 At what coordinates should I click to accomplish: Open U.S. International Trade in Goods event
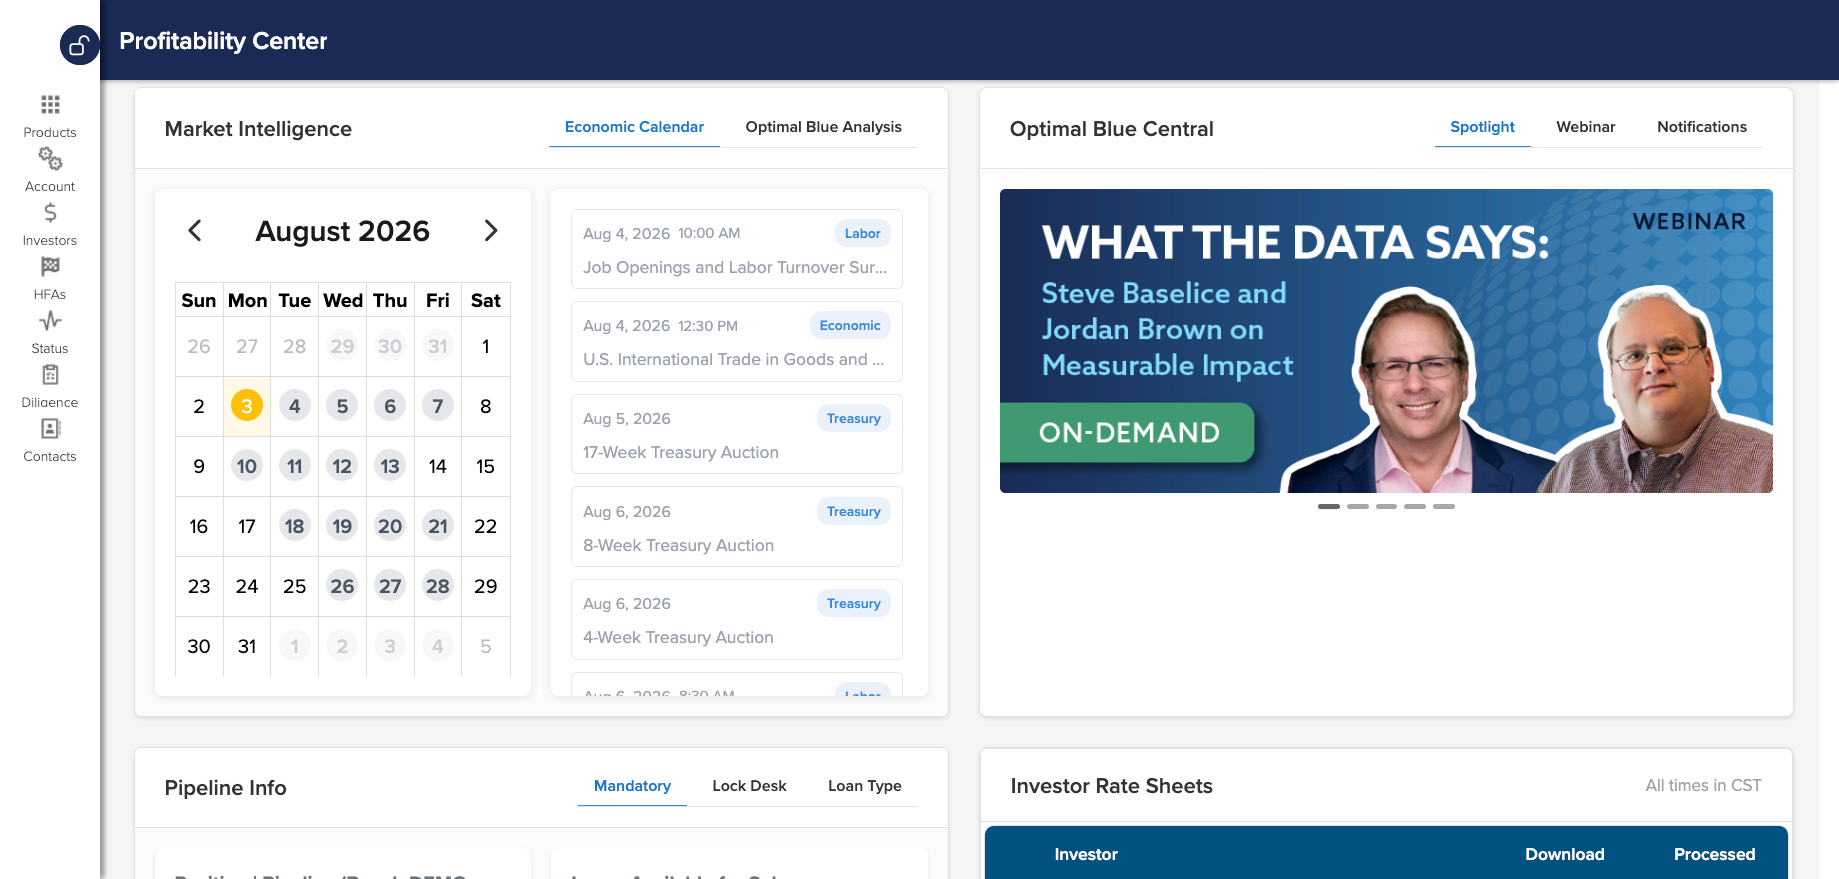click(x=737, y=341)
